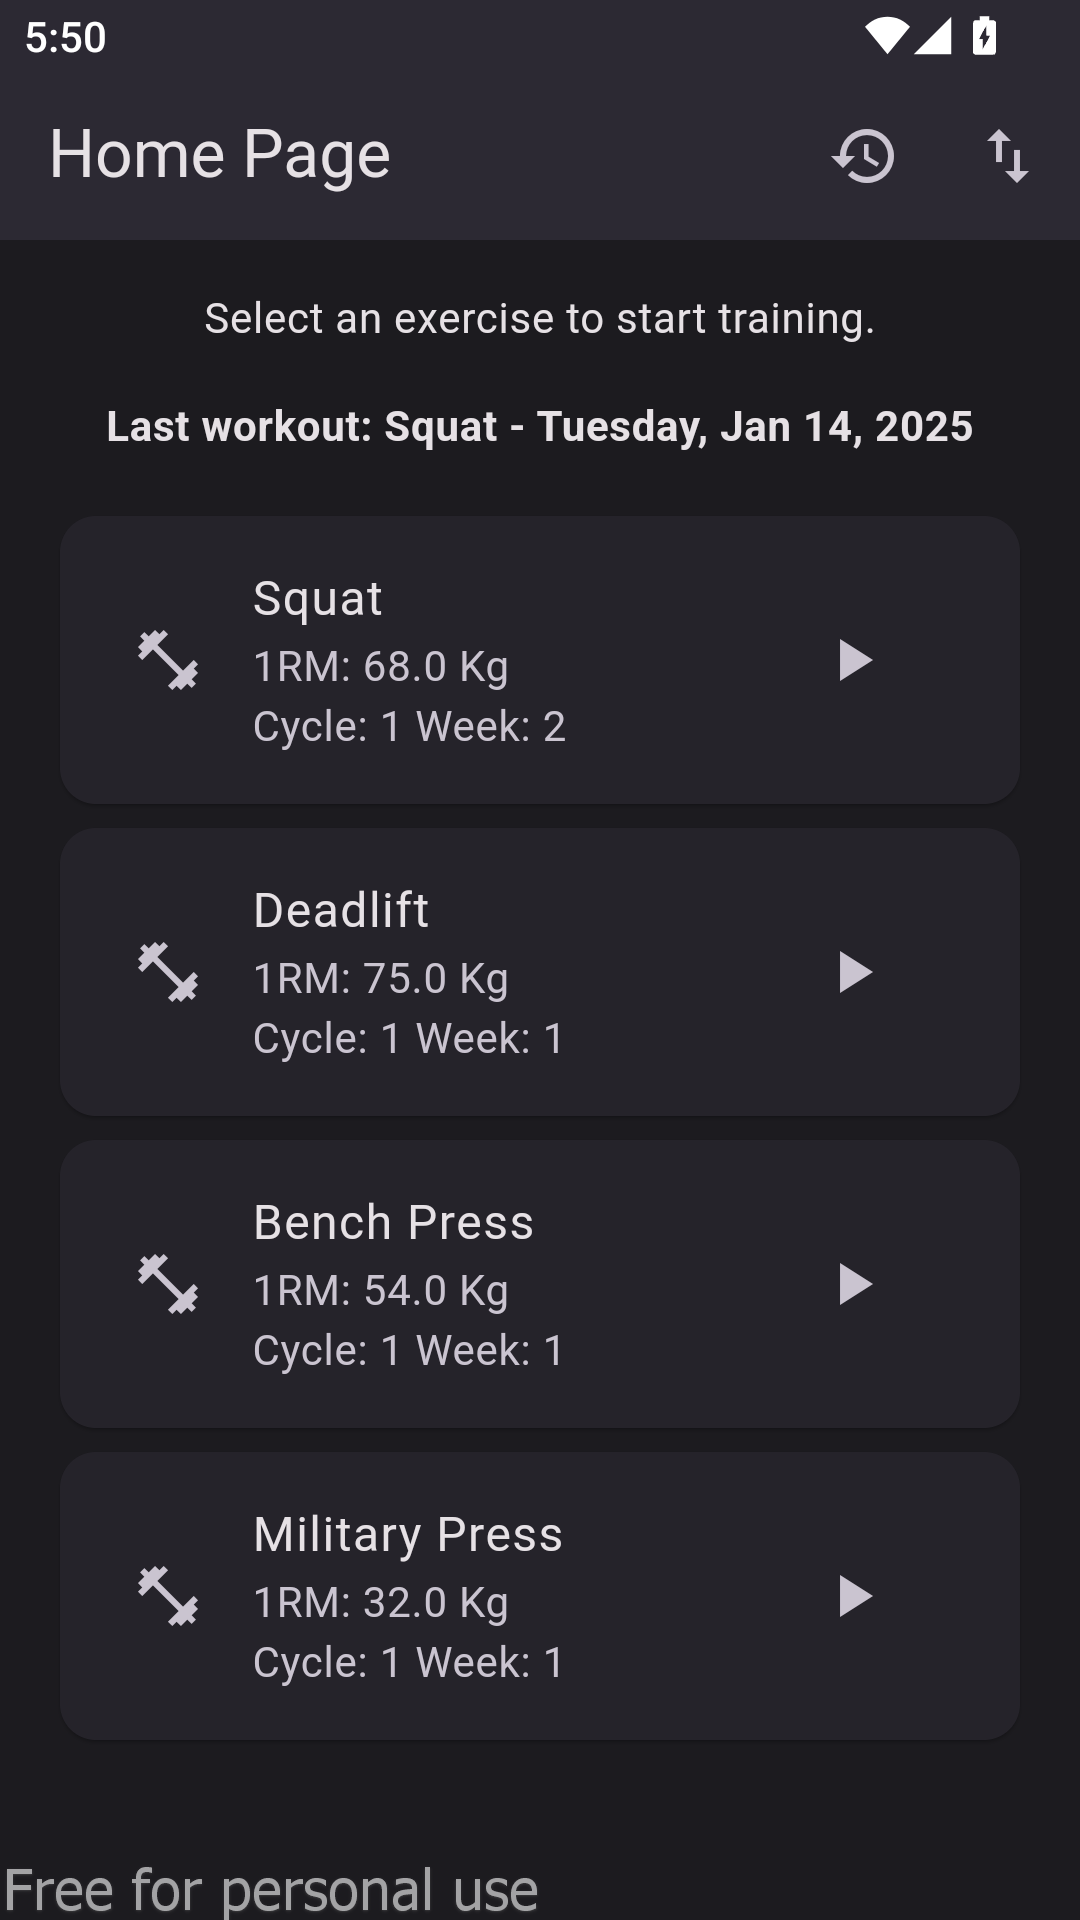Start the Military Press play button

click(x=855, y=1597)
